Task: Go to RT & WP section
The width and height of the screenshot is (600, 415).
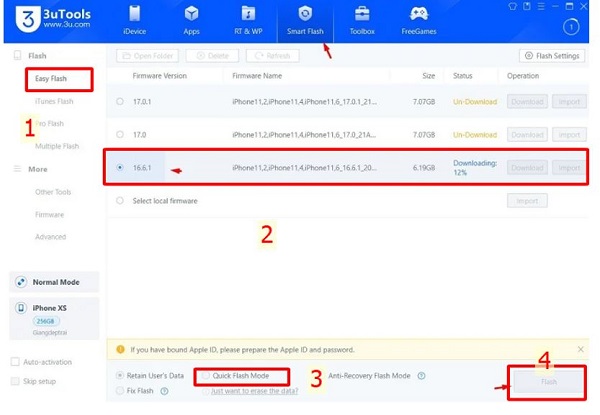Action: coord(246,20)
